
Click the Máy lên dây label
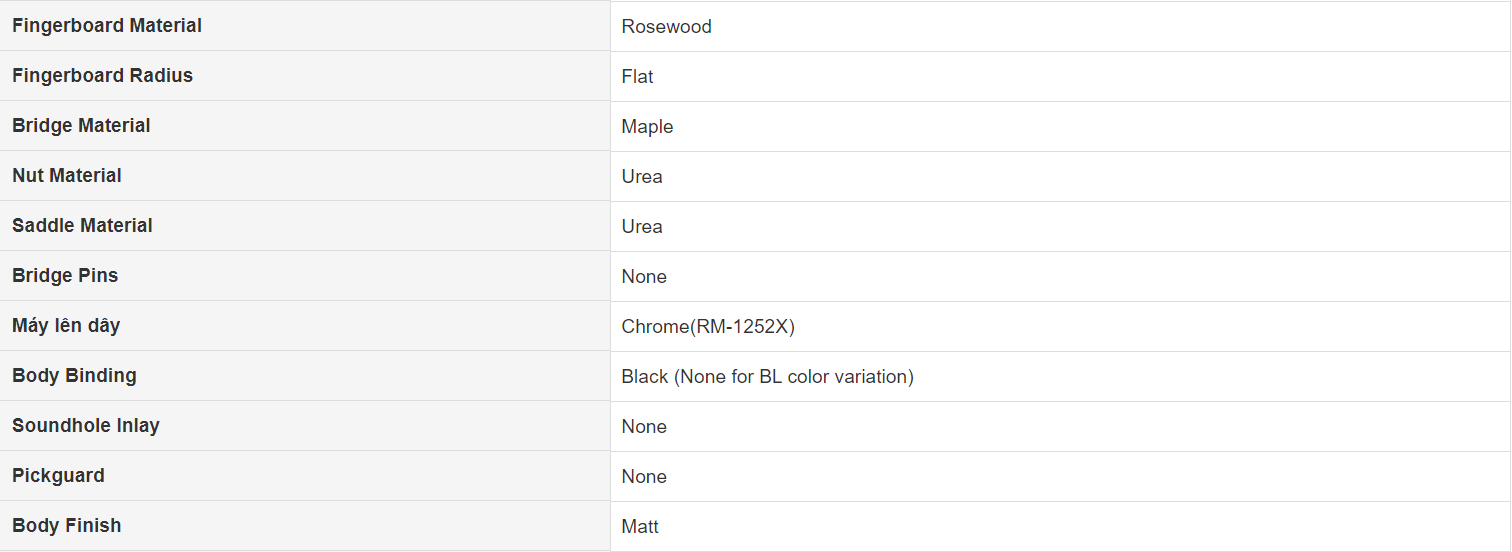(66, 326)
